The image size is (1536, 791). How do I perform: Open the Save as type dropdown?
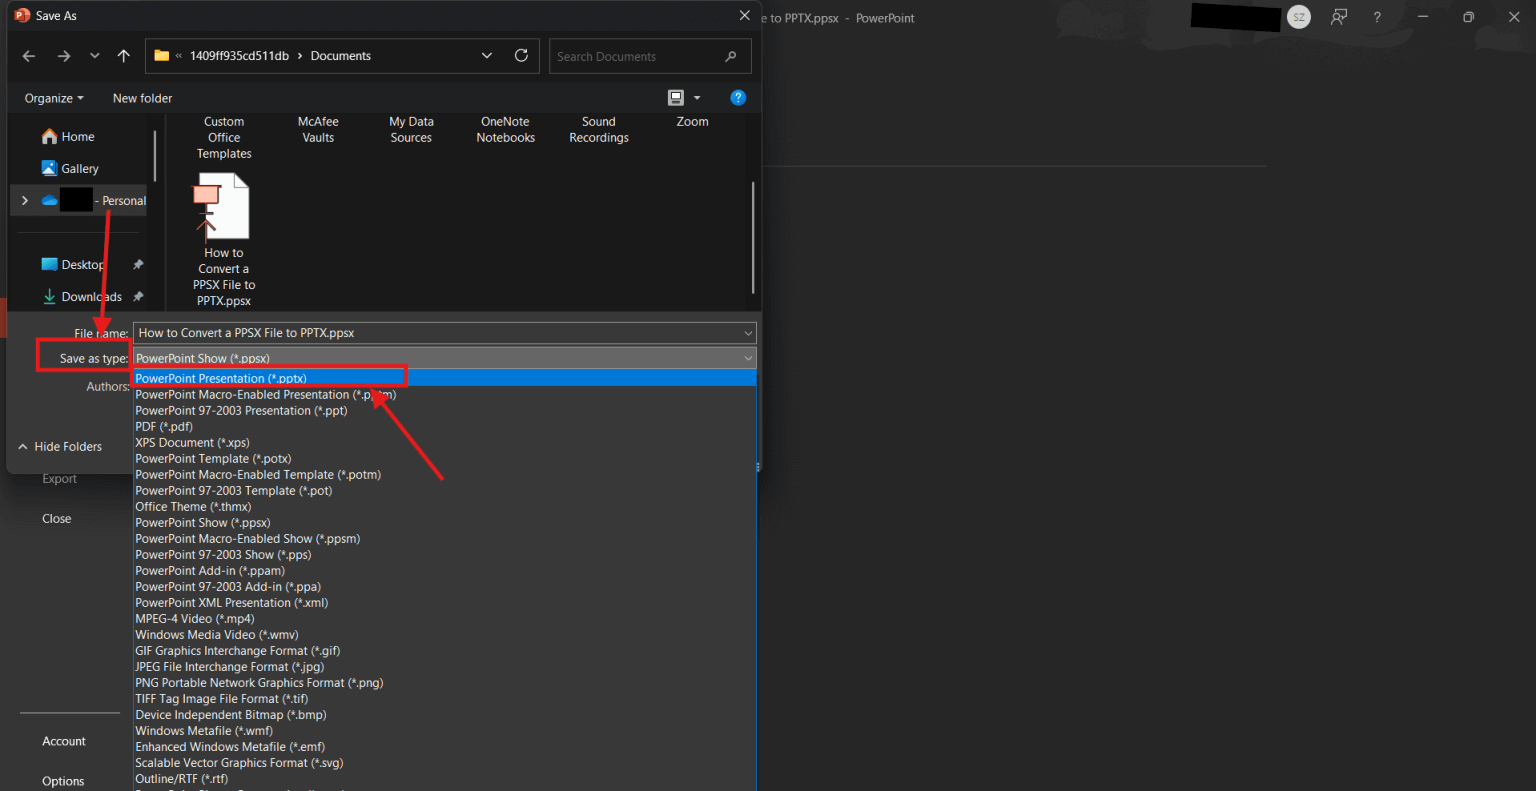(x=746, y=358)
